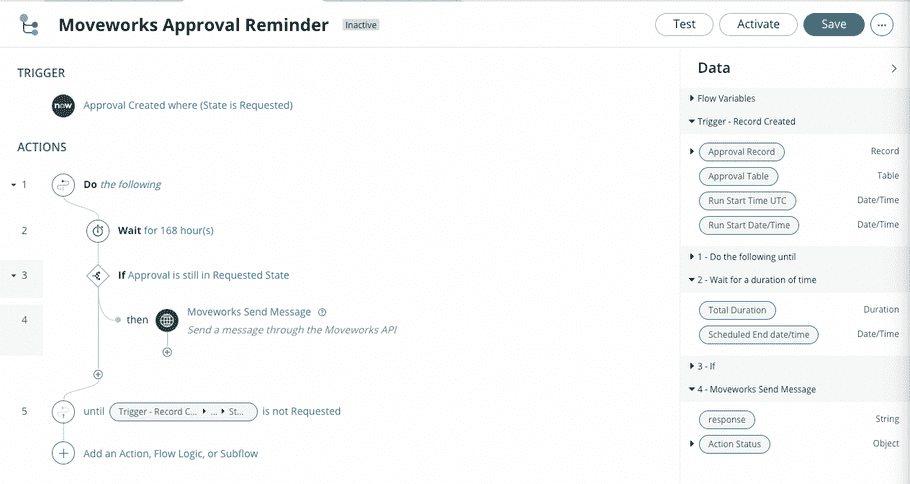Click the Do the following loop icon
Screen dimensions: 910x484
[x=63, y=185]
